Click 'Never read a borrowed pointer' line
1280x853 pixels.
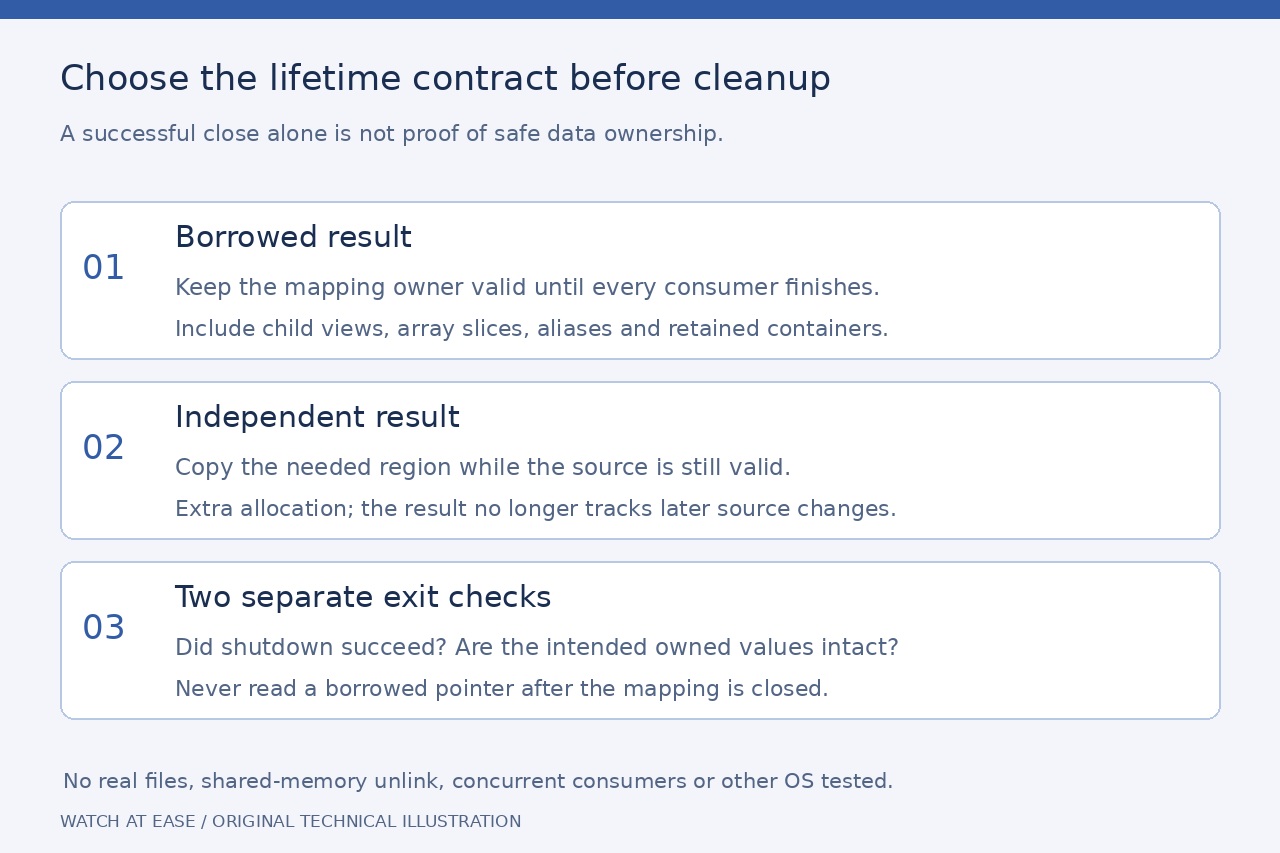tap(501, 689)
